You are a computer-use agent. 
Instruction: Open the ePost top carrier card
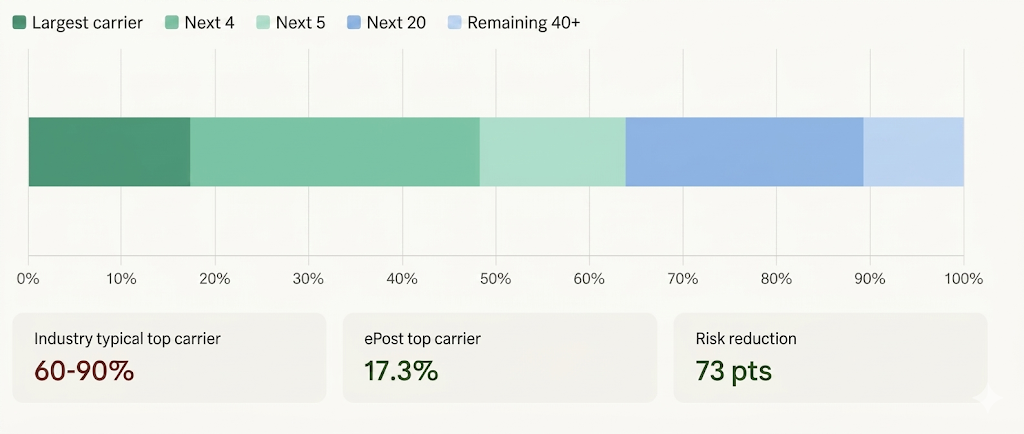coord(499,357)
